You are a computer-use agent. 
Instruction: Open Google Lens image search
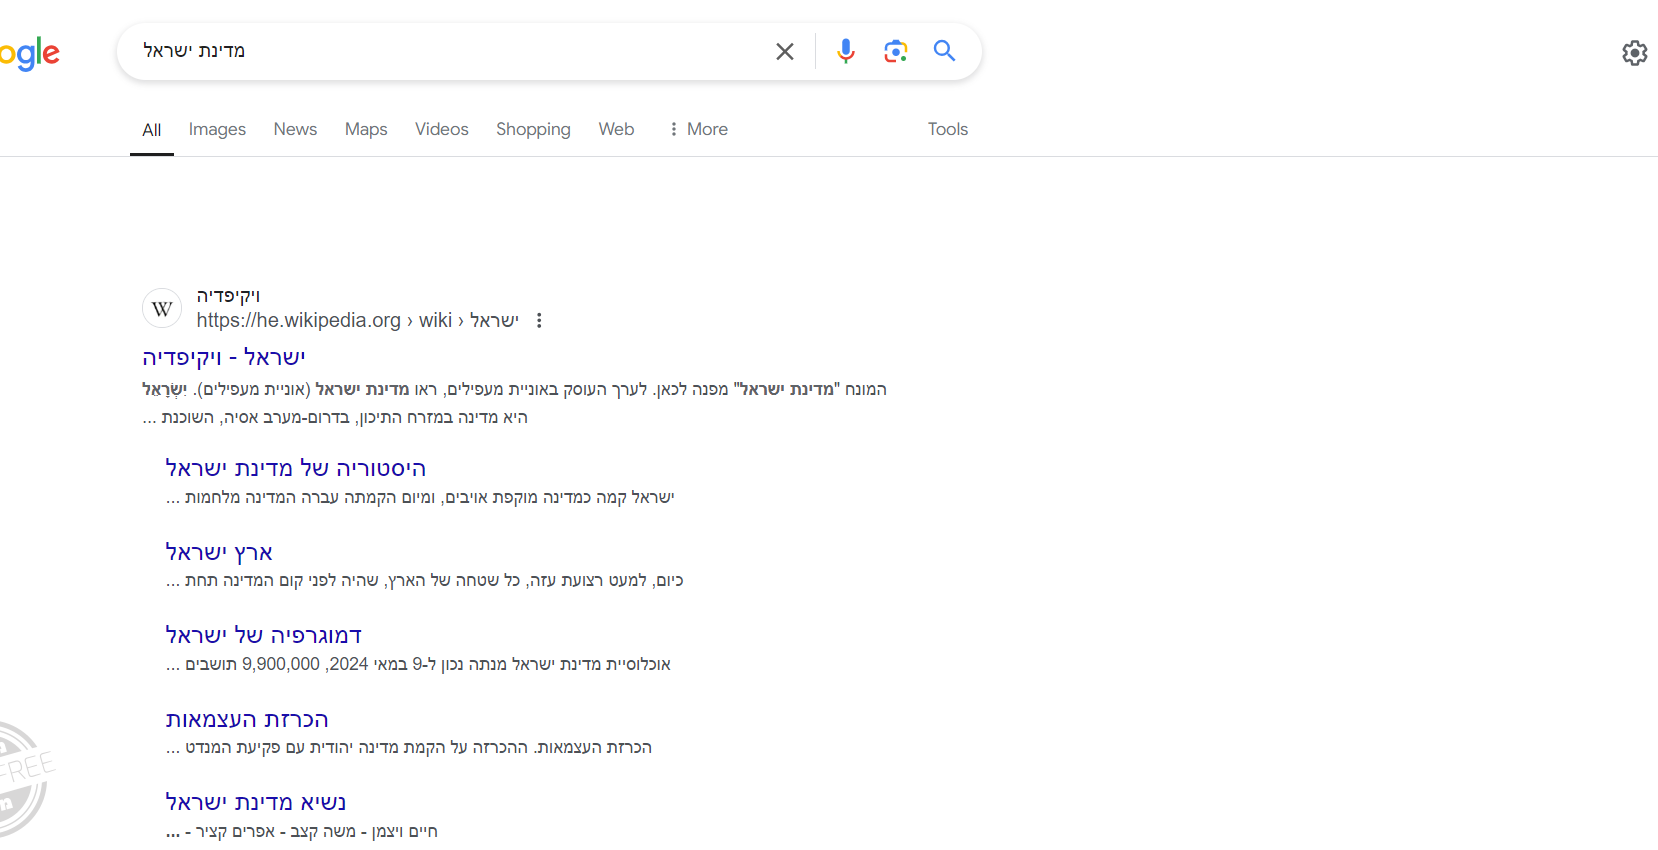click(x=895, y=51)
